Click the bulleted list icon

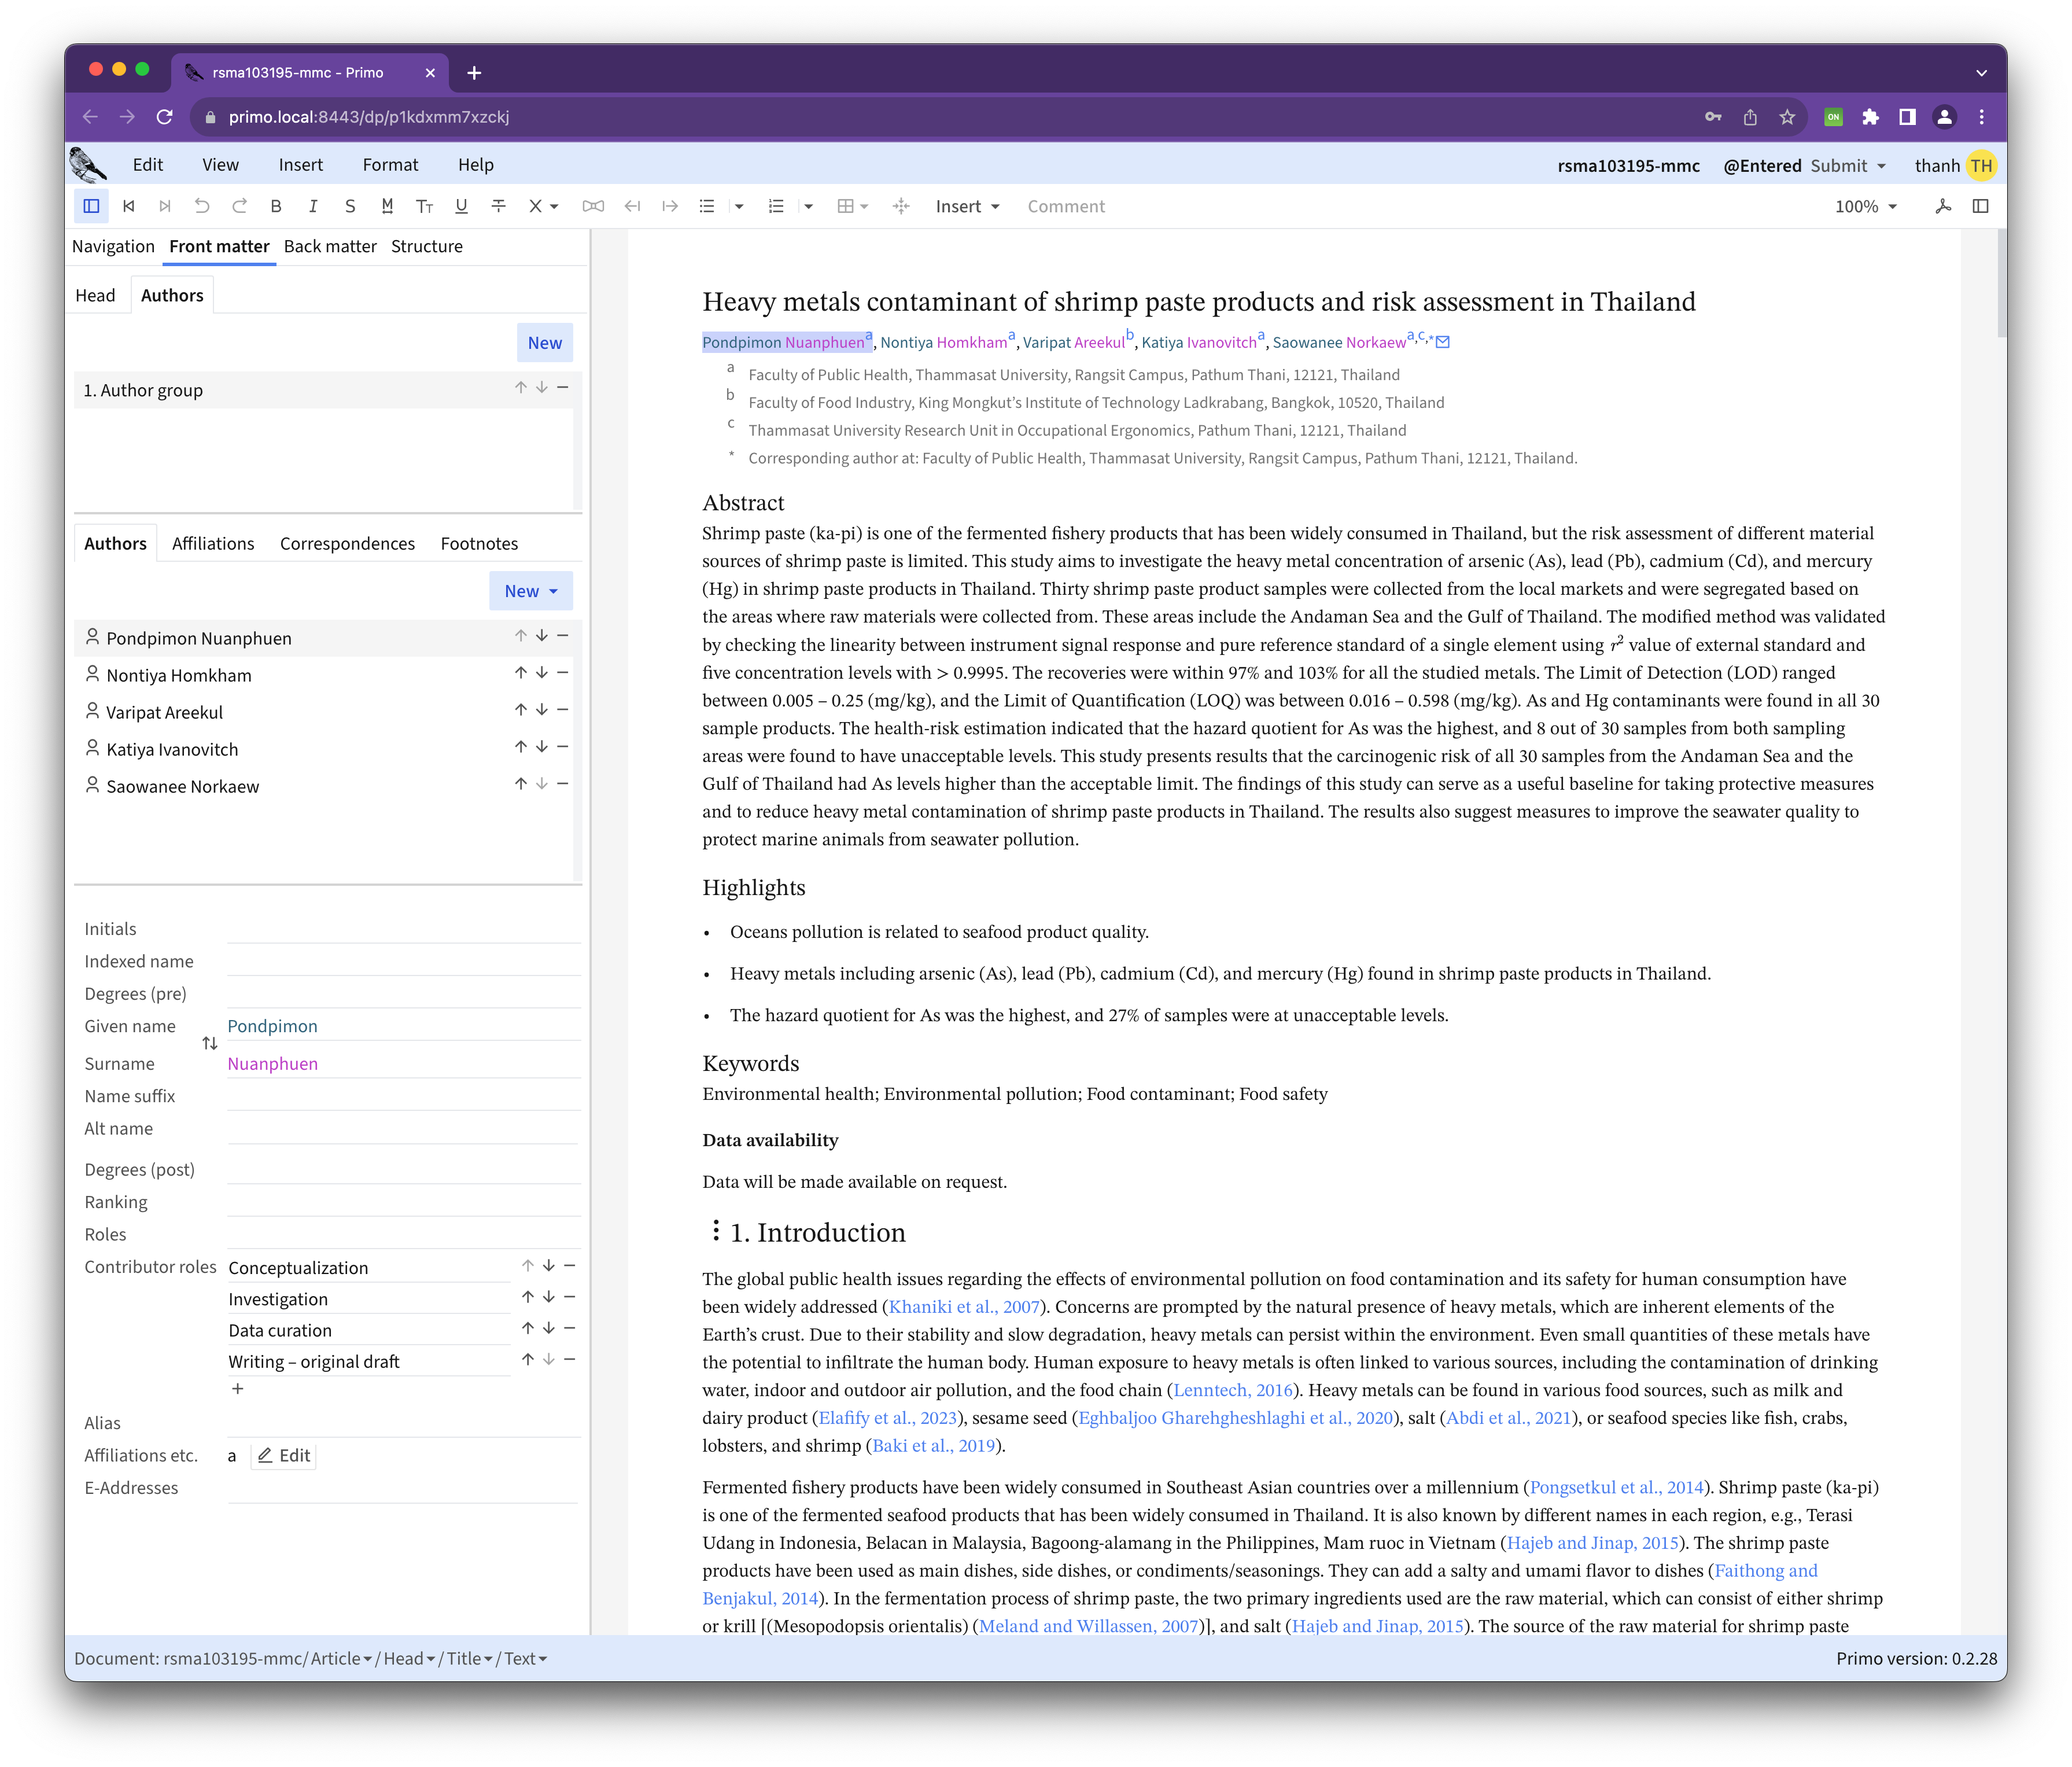[707, 206]
